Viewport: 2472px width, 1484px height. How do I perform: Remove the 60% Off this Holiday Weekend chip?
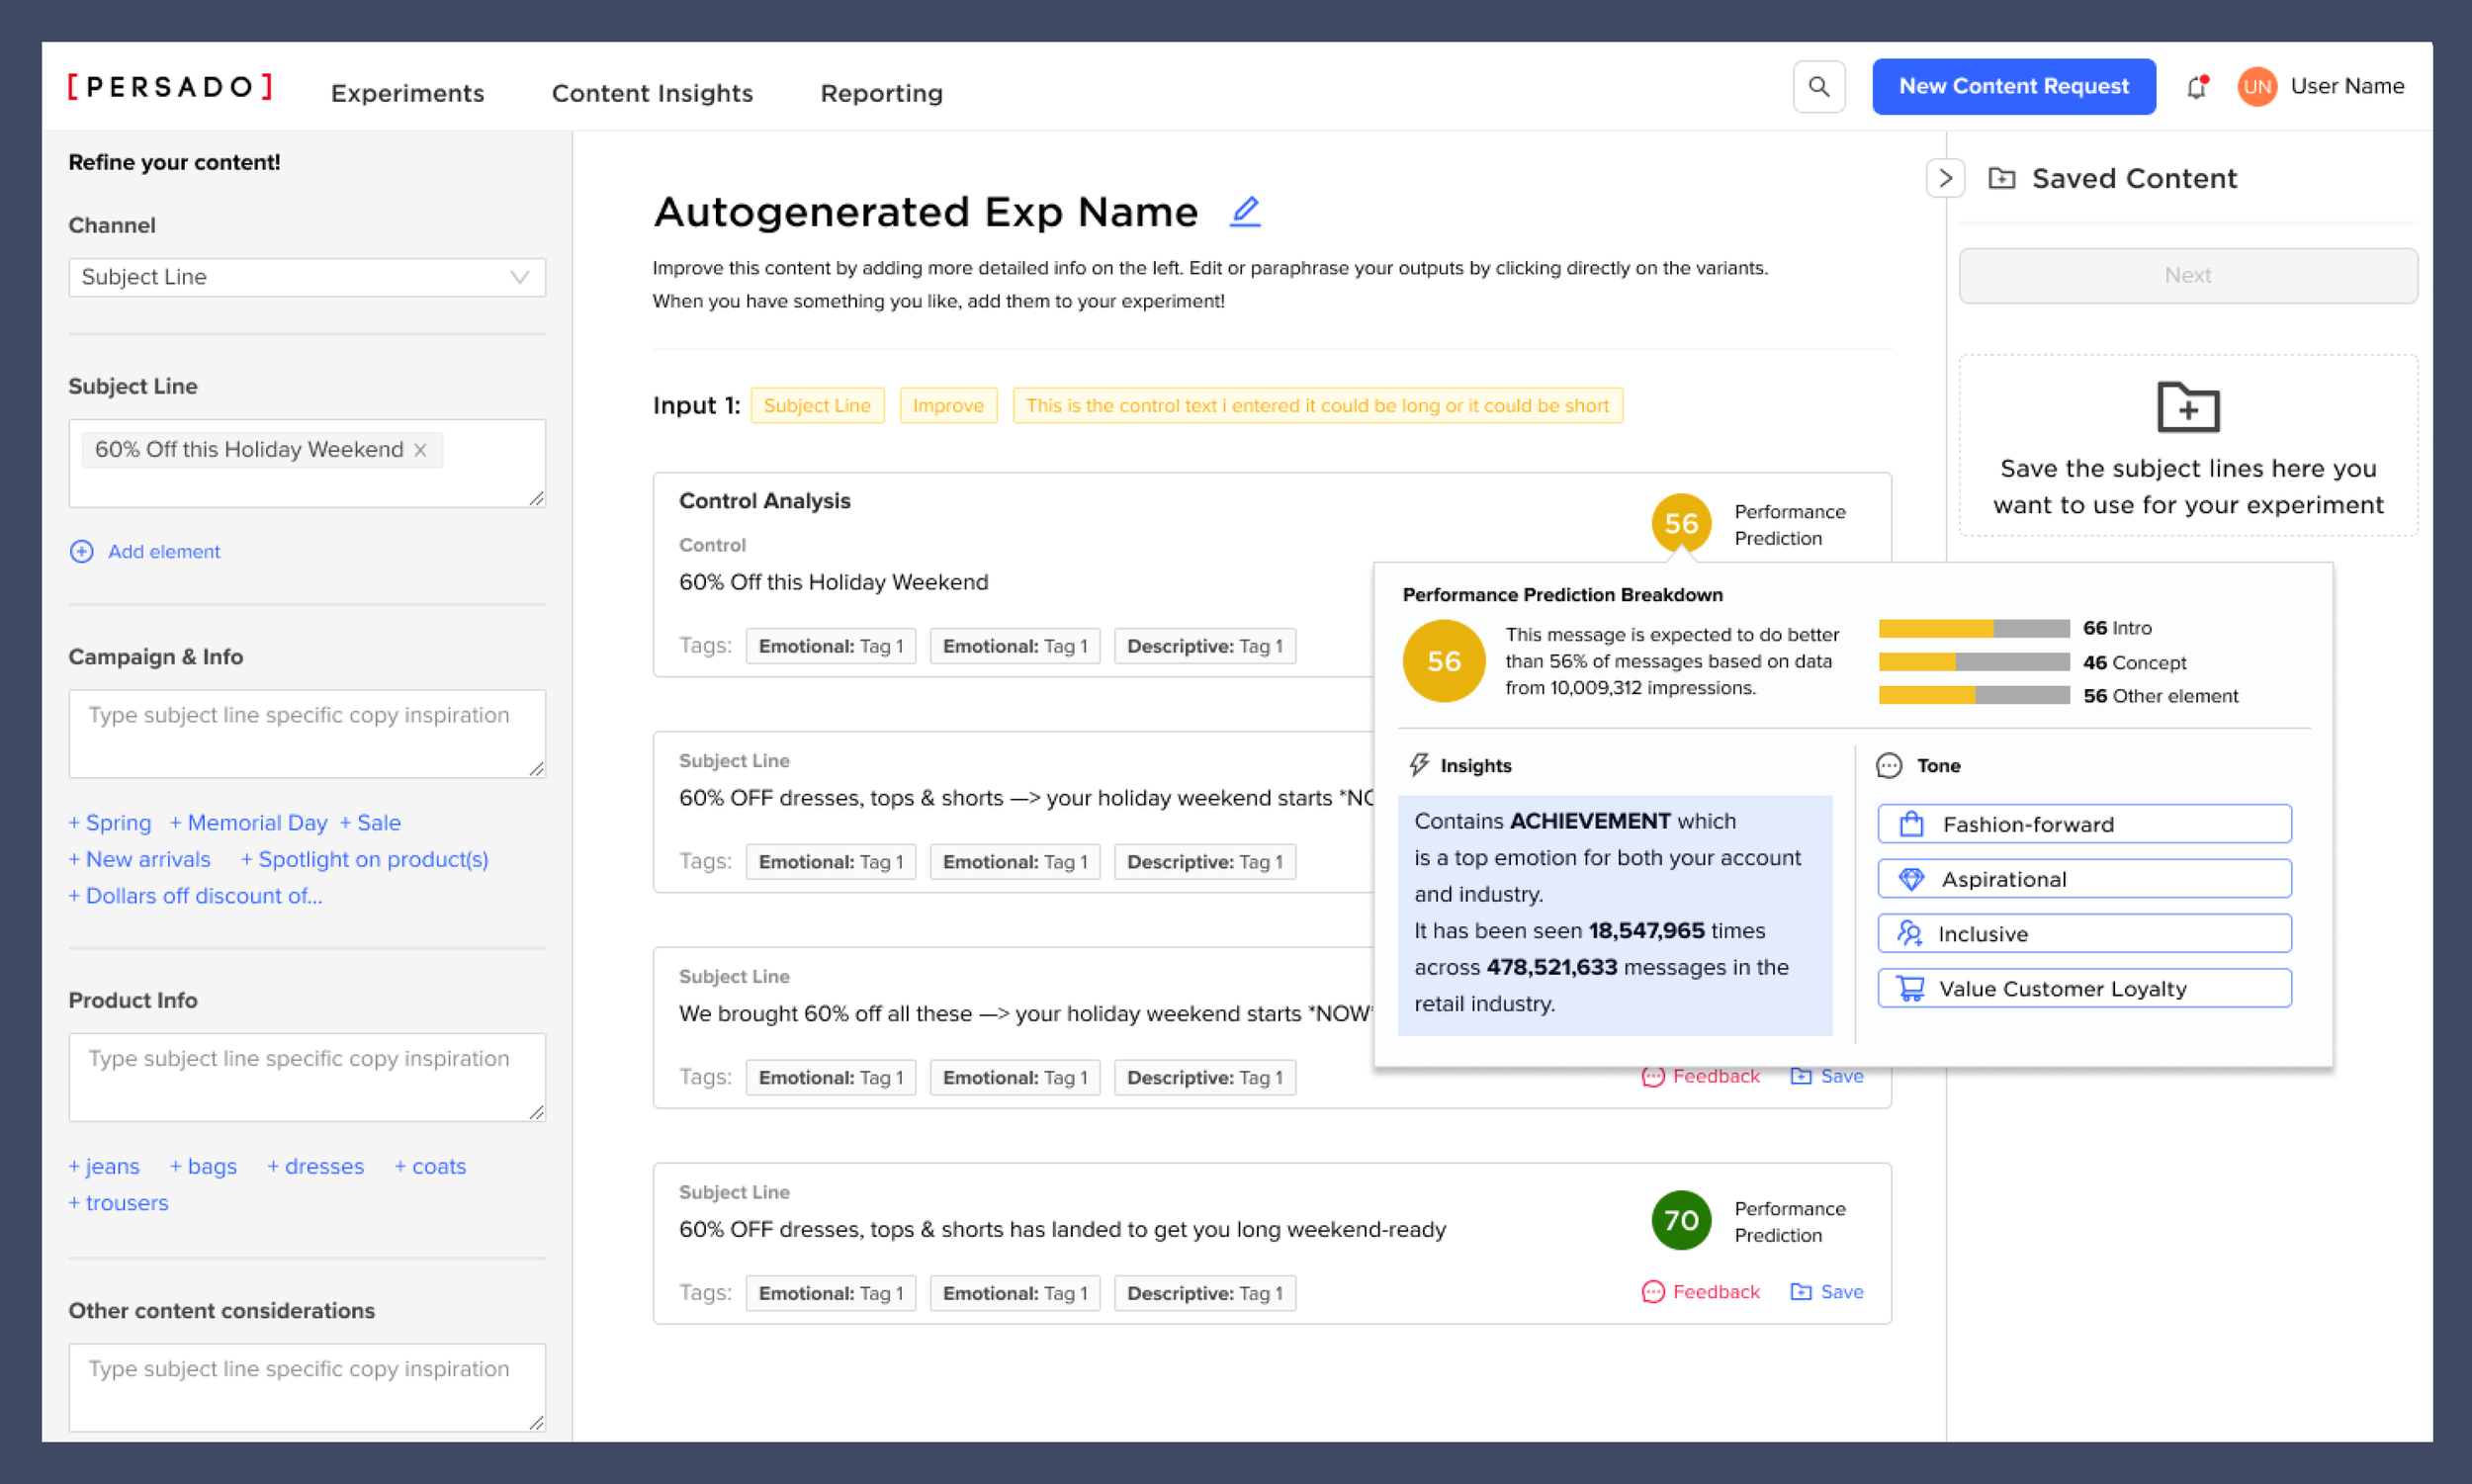421,450
